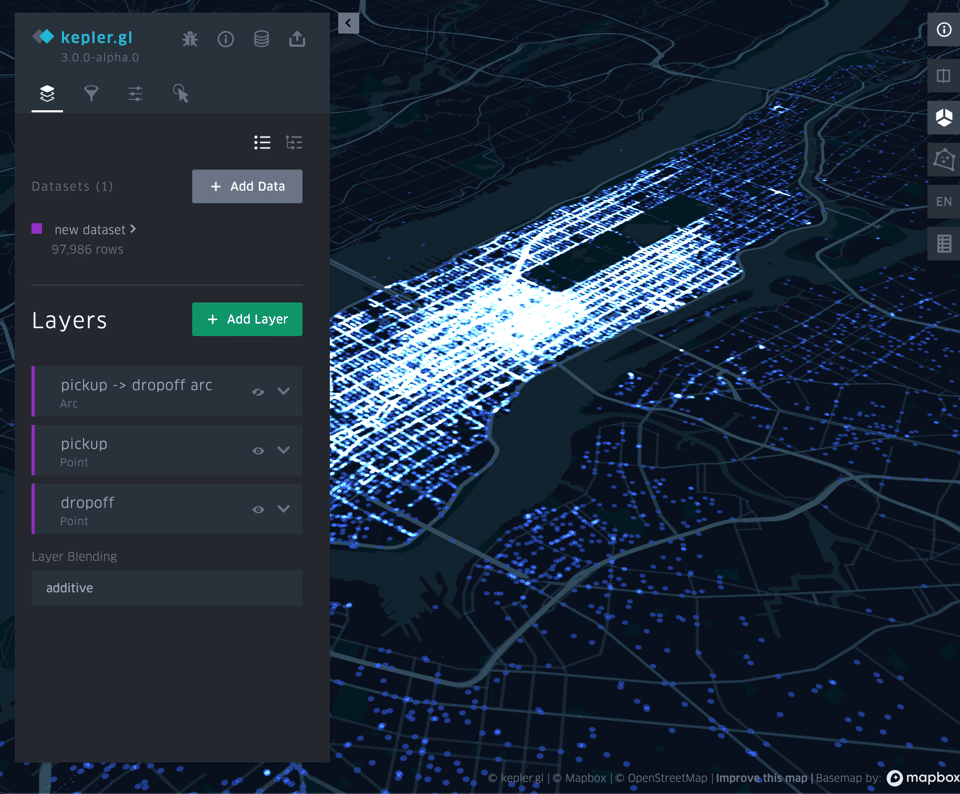Open the cloud storage database icon

(261, 39)
